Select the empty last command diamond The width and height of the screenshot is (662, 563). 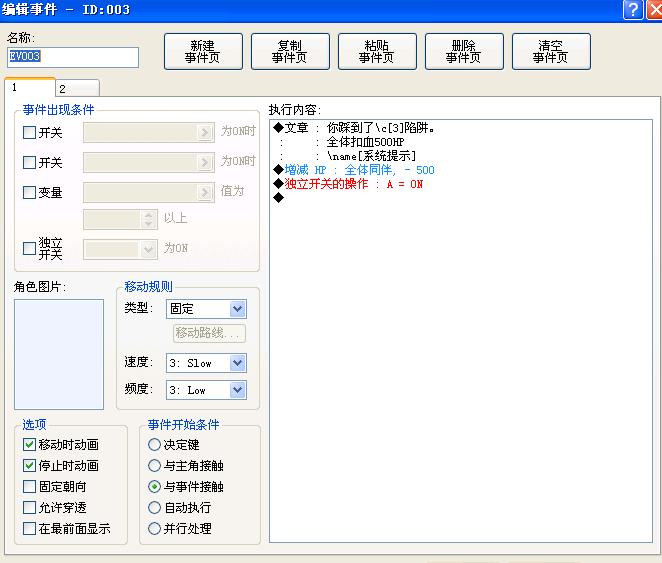click(278, 198)
